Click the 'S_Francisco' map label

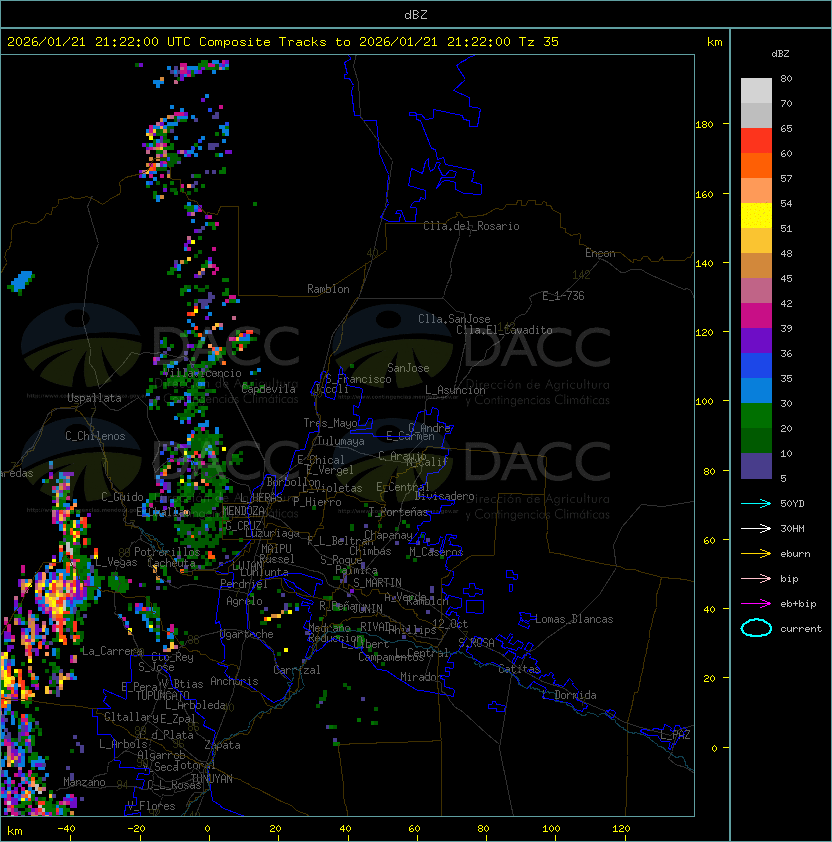click(358, 379)
